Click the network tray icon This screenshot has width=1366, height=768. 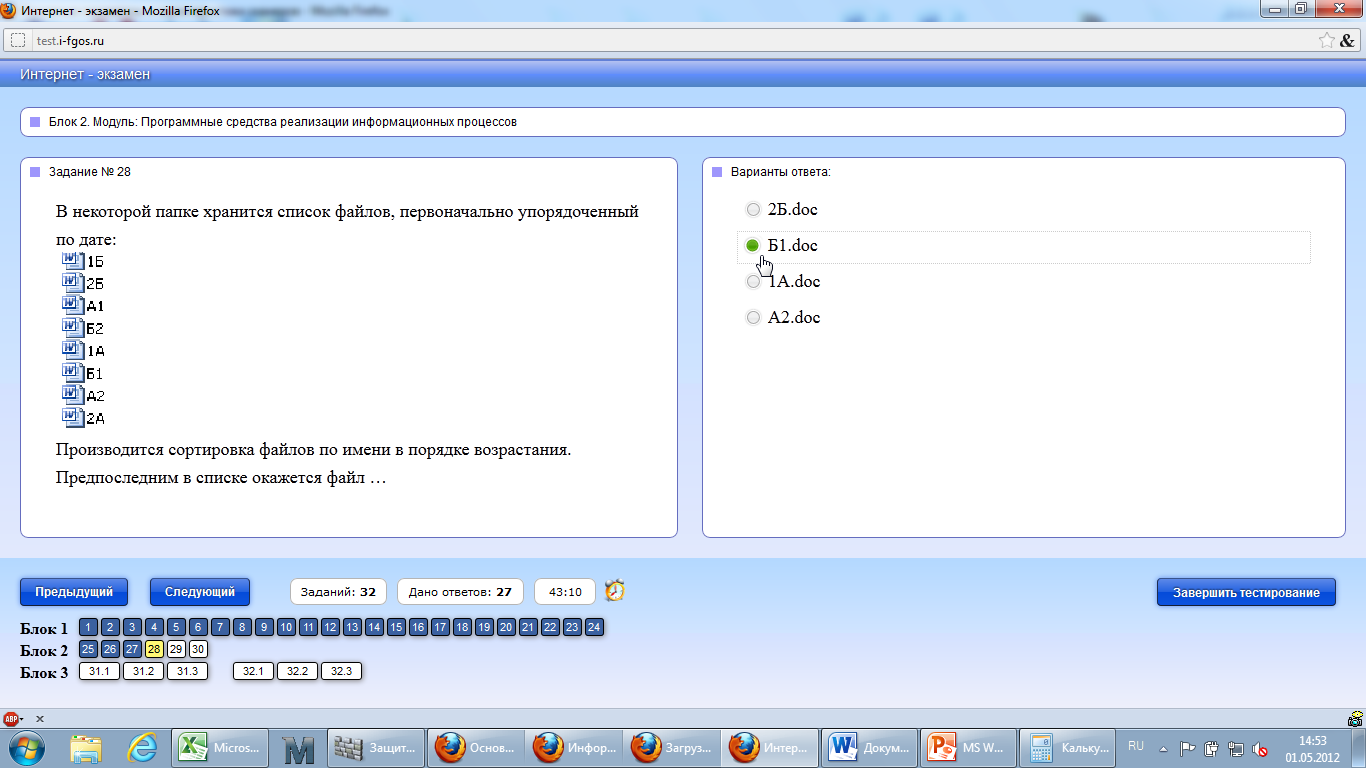[1236, 748]
